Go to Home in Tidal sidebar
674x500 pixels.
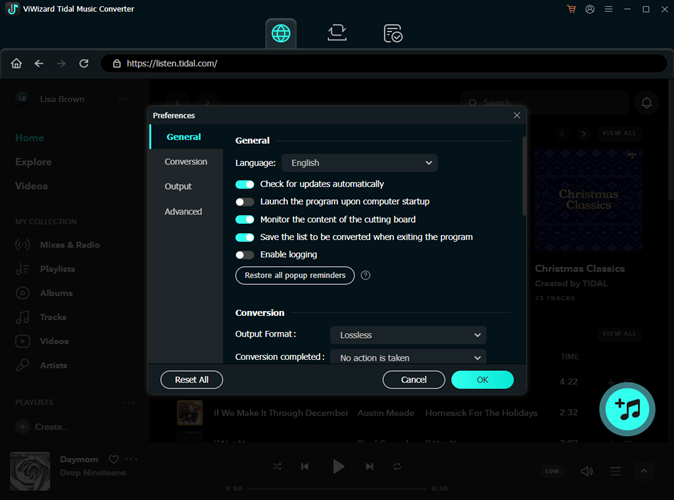(30, 138)
